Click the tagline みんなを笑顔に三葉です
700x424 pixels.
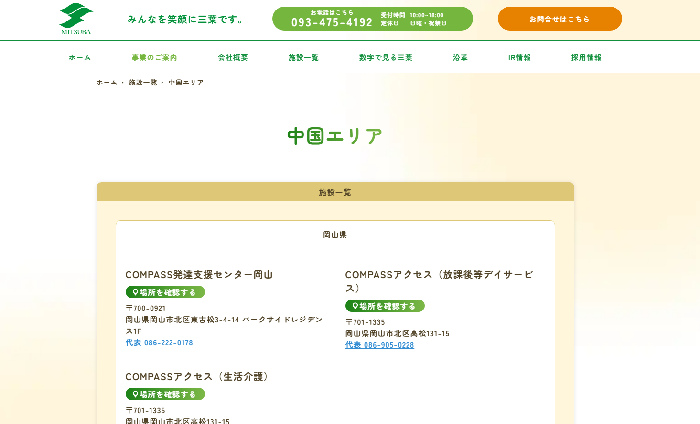click(184, 19)
